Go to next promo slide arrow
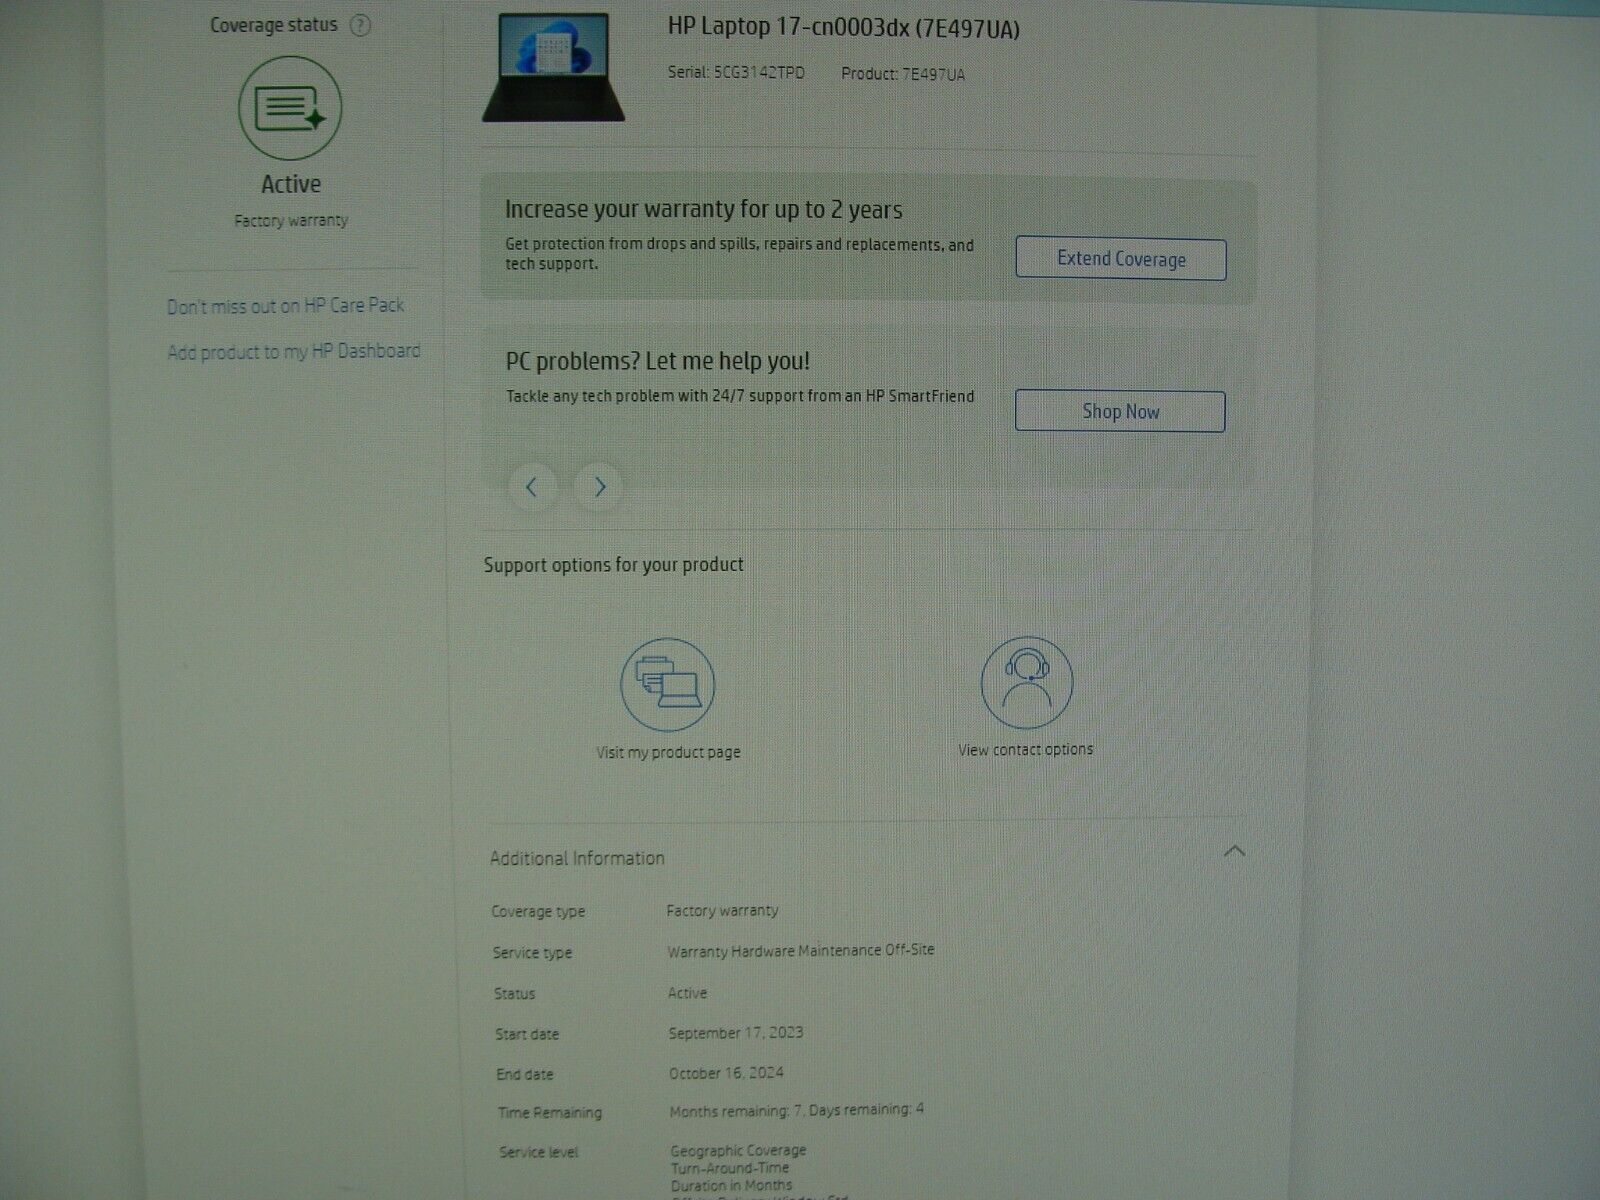Image resolution: width=1600 pixels, height=1200 pixels. (599, 487)
